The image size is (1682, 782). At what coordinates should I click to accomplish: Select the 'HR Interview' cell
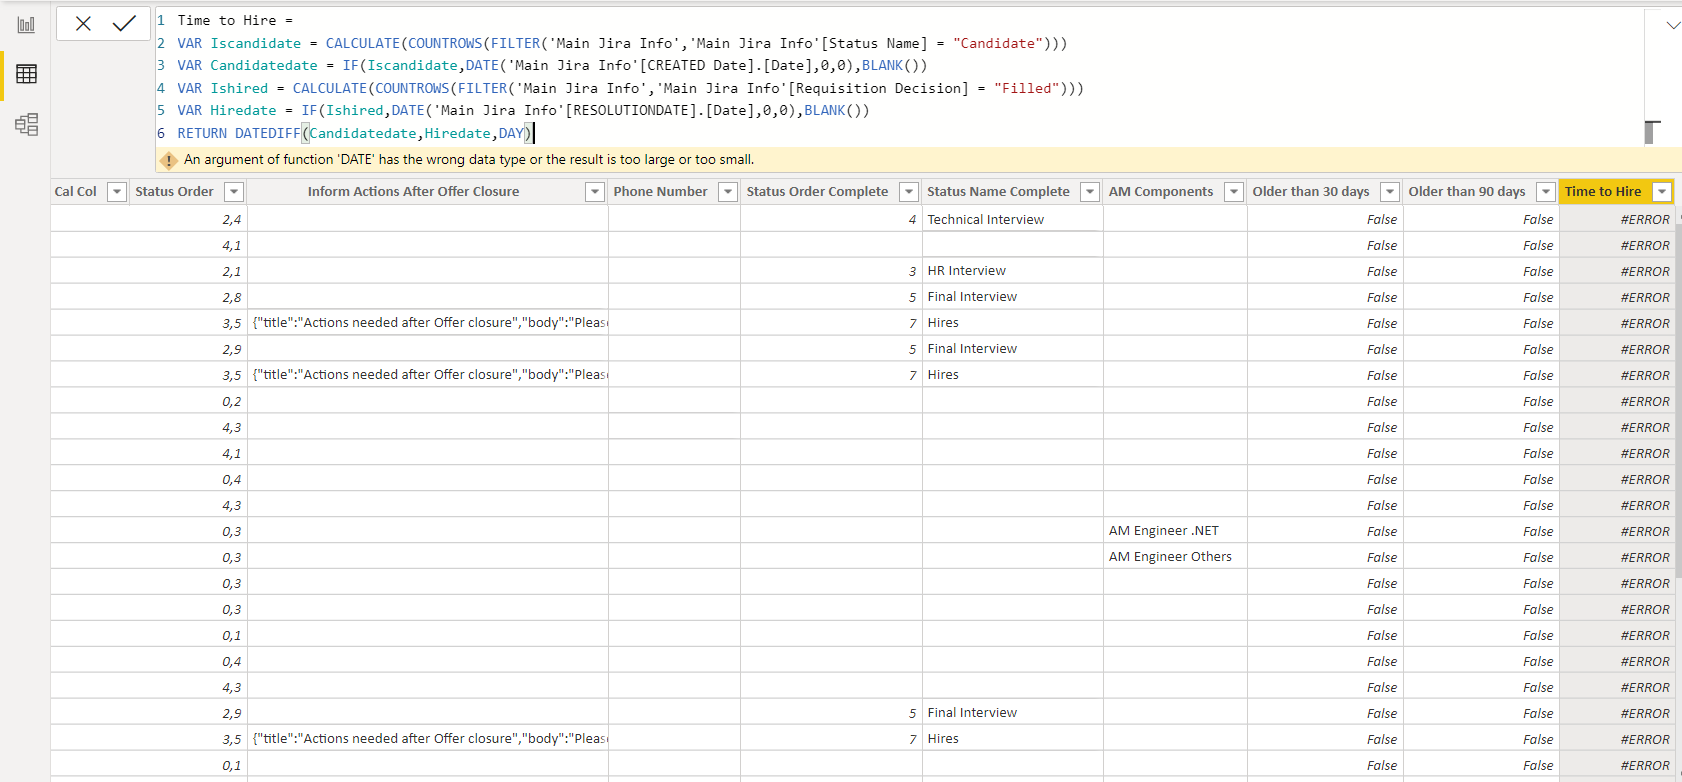click(1012, 271)
